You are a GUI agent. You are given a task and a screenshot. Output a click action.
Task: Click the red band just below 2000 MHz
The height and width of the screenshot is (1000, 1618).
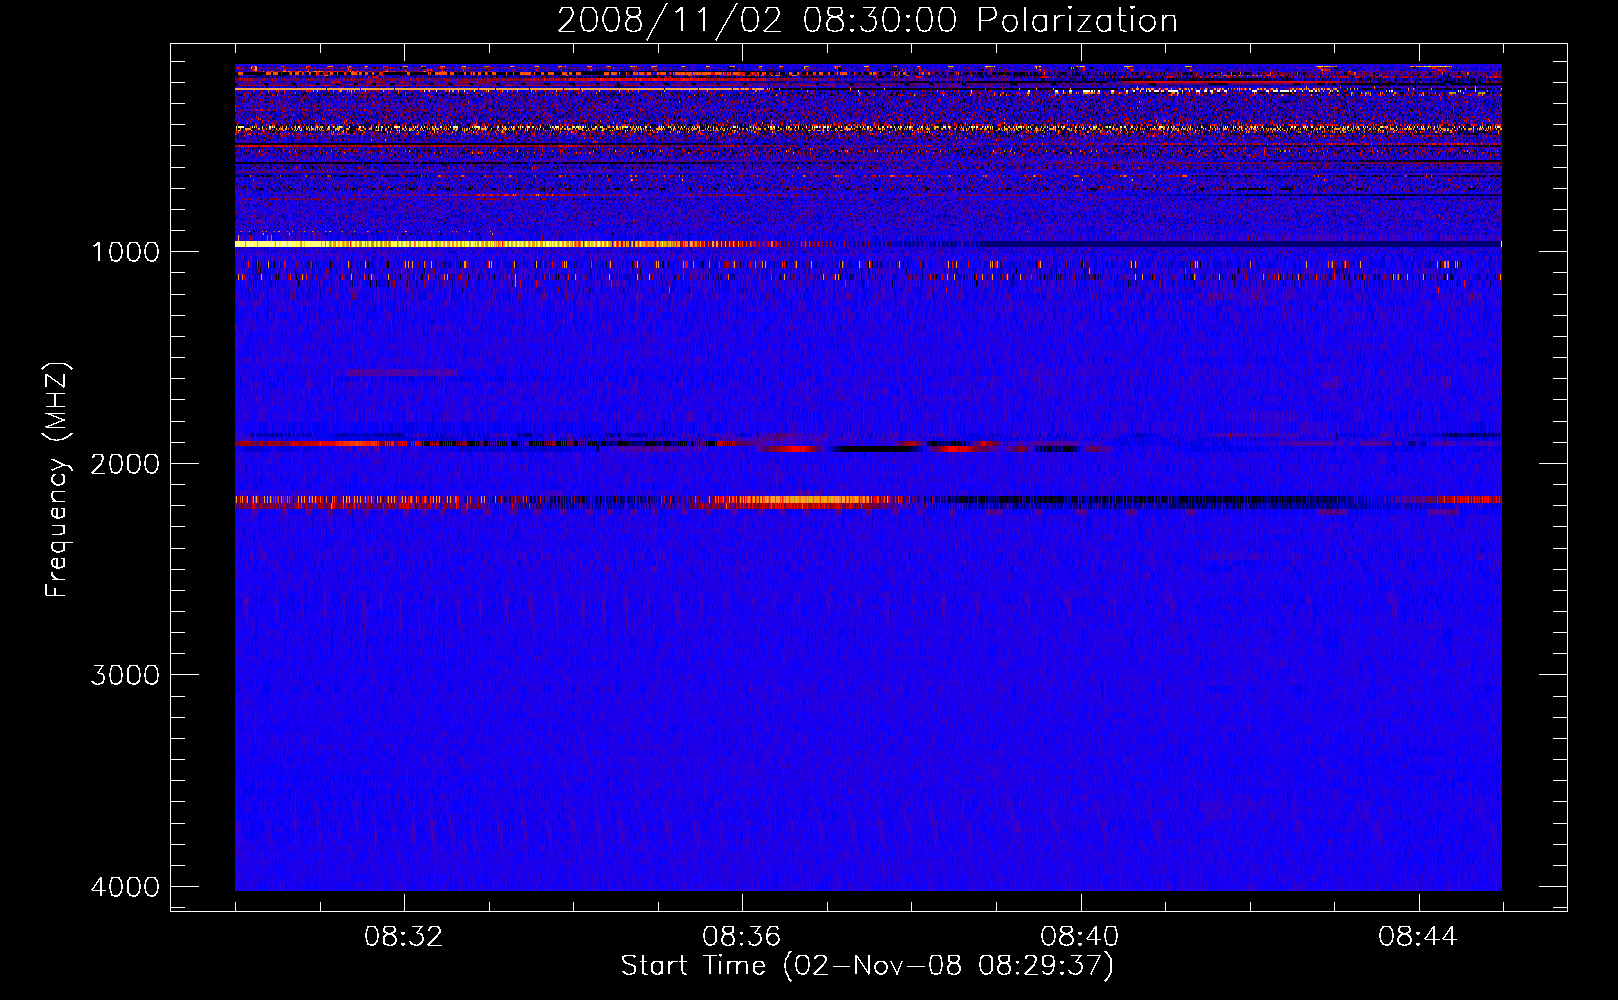[670, 444]
